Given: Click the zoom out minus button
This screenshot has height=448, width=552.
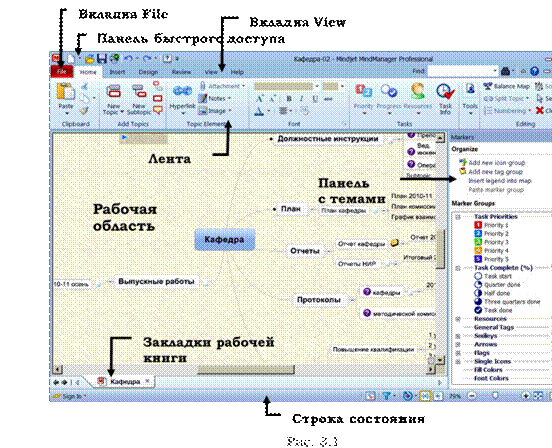Looking at the screenshot, I should pyautogui.click(x=472, y=396).
